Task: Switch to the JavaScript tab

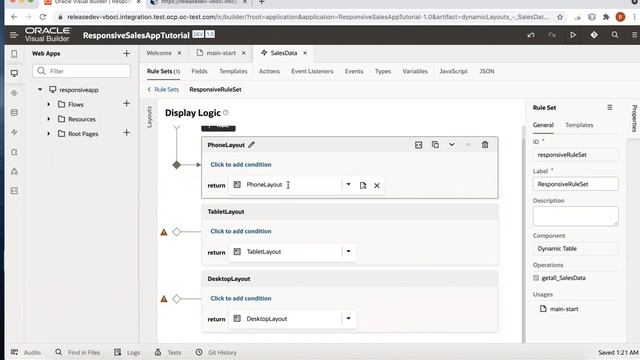Action: click(x=453, y=71)
